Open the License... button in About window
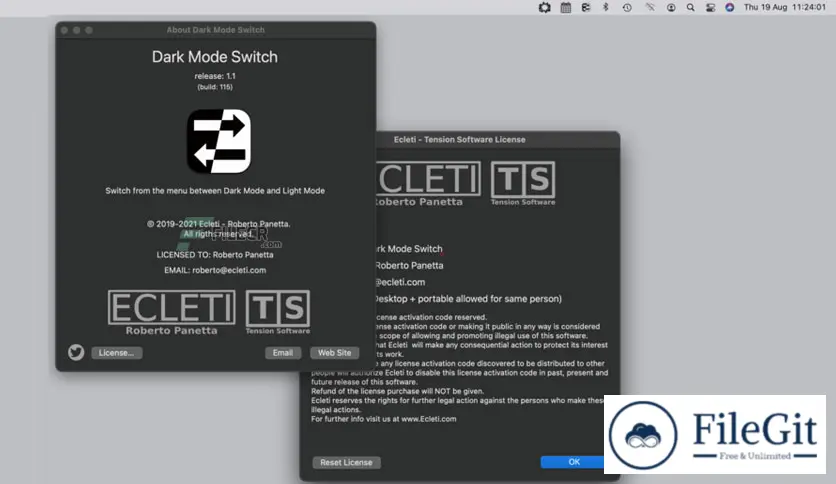 pos(116,353)
